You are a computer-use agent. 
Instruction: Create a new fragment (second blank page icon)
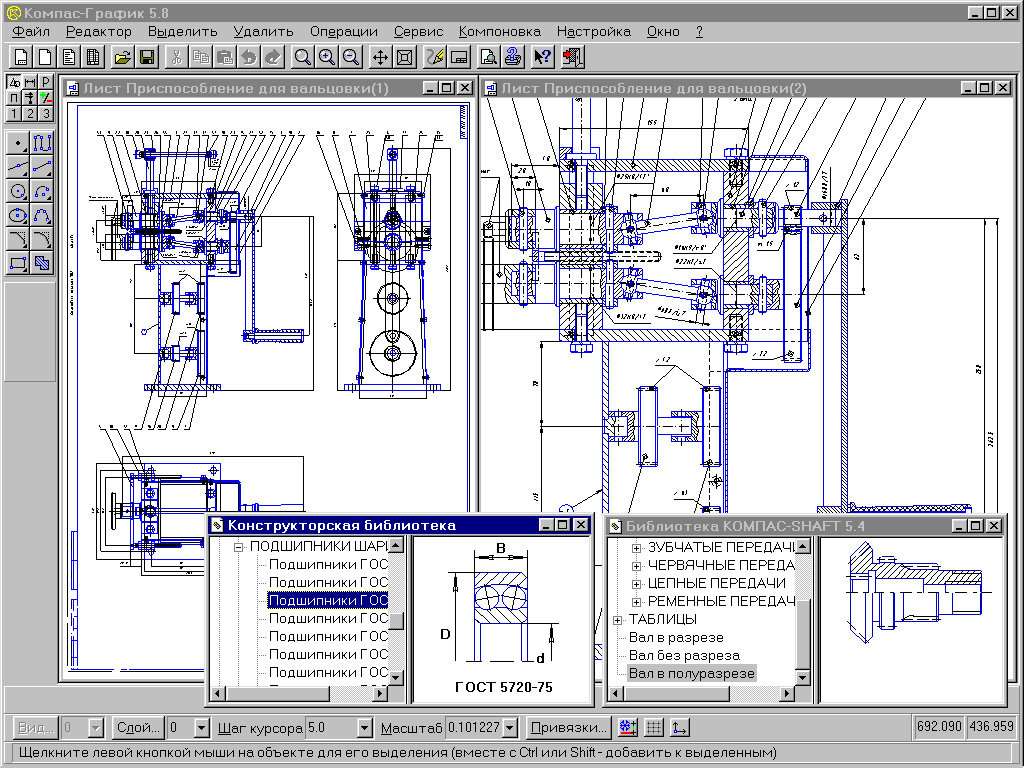(45, 57)
